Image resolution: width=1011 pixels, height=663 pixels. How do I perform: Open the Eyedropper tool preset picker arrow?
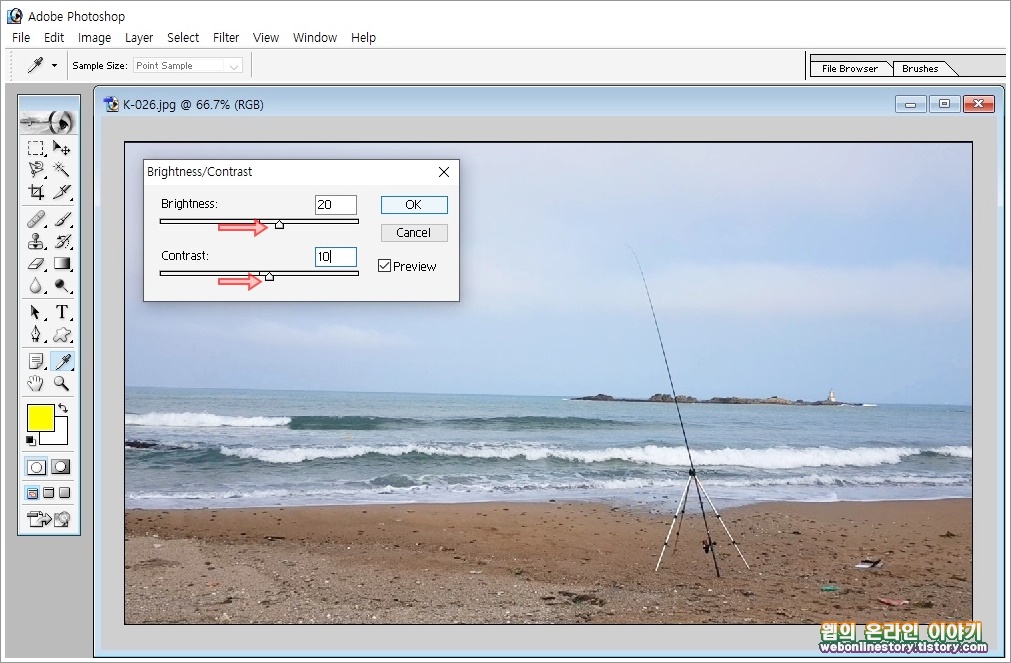[x=54, y=65]
